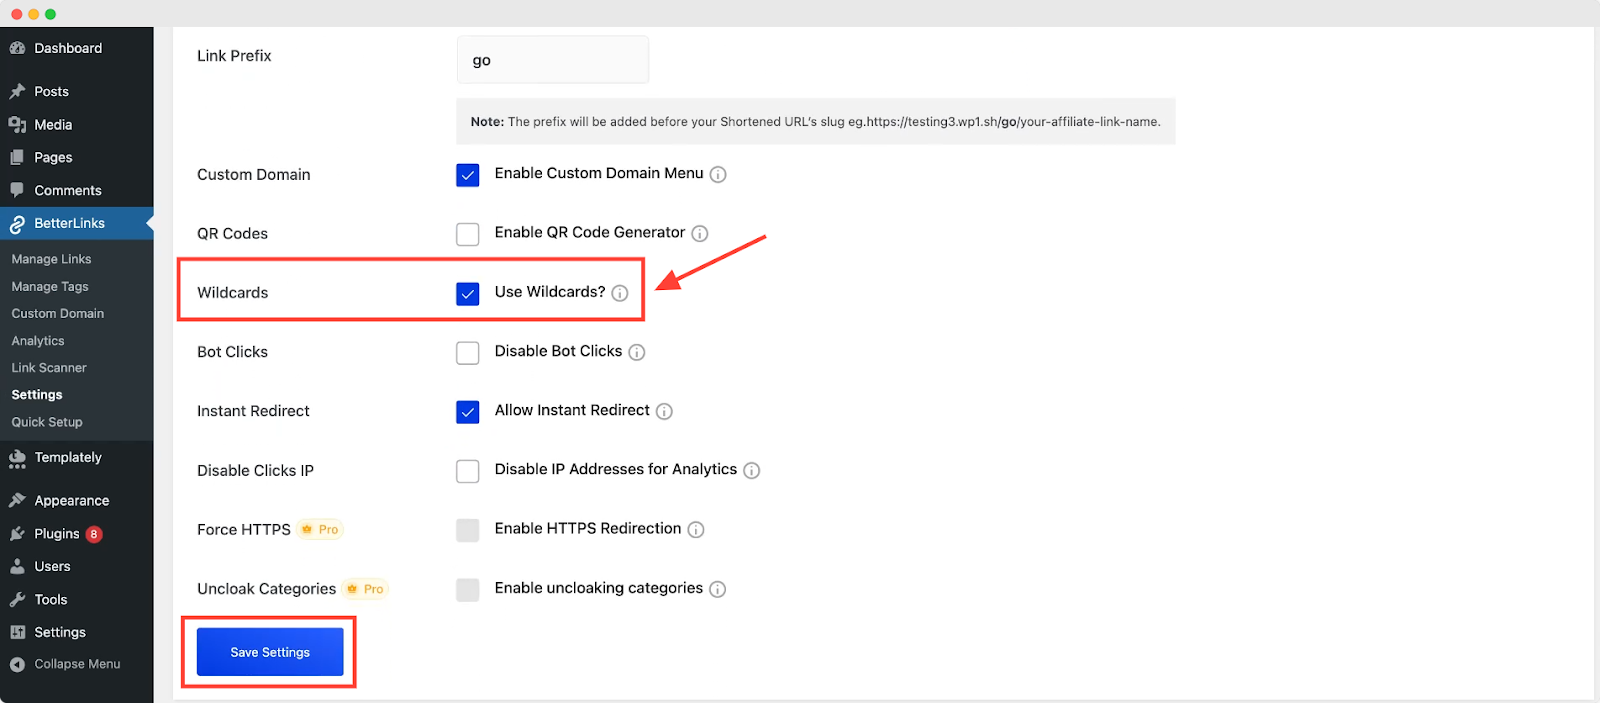Image resolution: width=1600 pixels, height=703 pixels.
Task: Open the Manage Links submenu item
Action: [51, 259]
